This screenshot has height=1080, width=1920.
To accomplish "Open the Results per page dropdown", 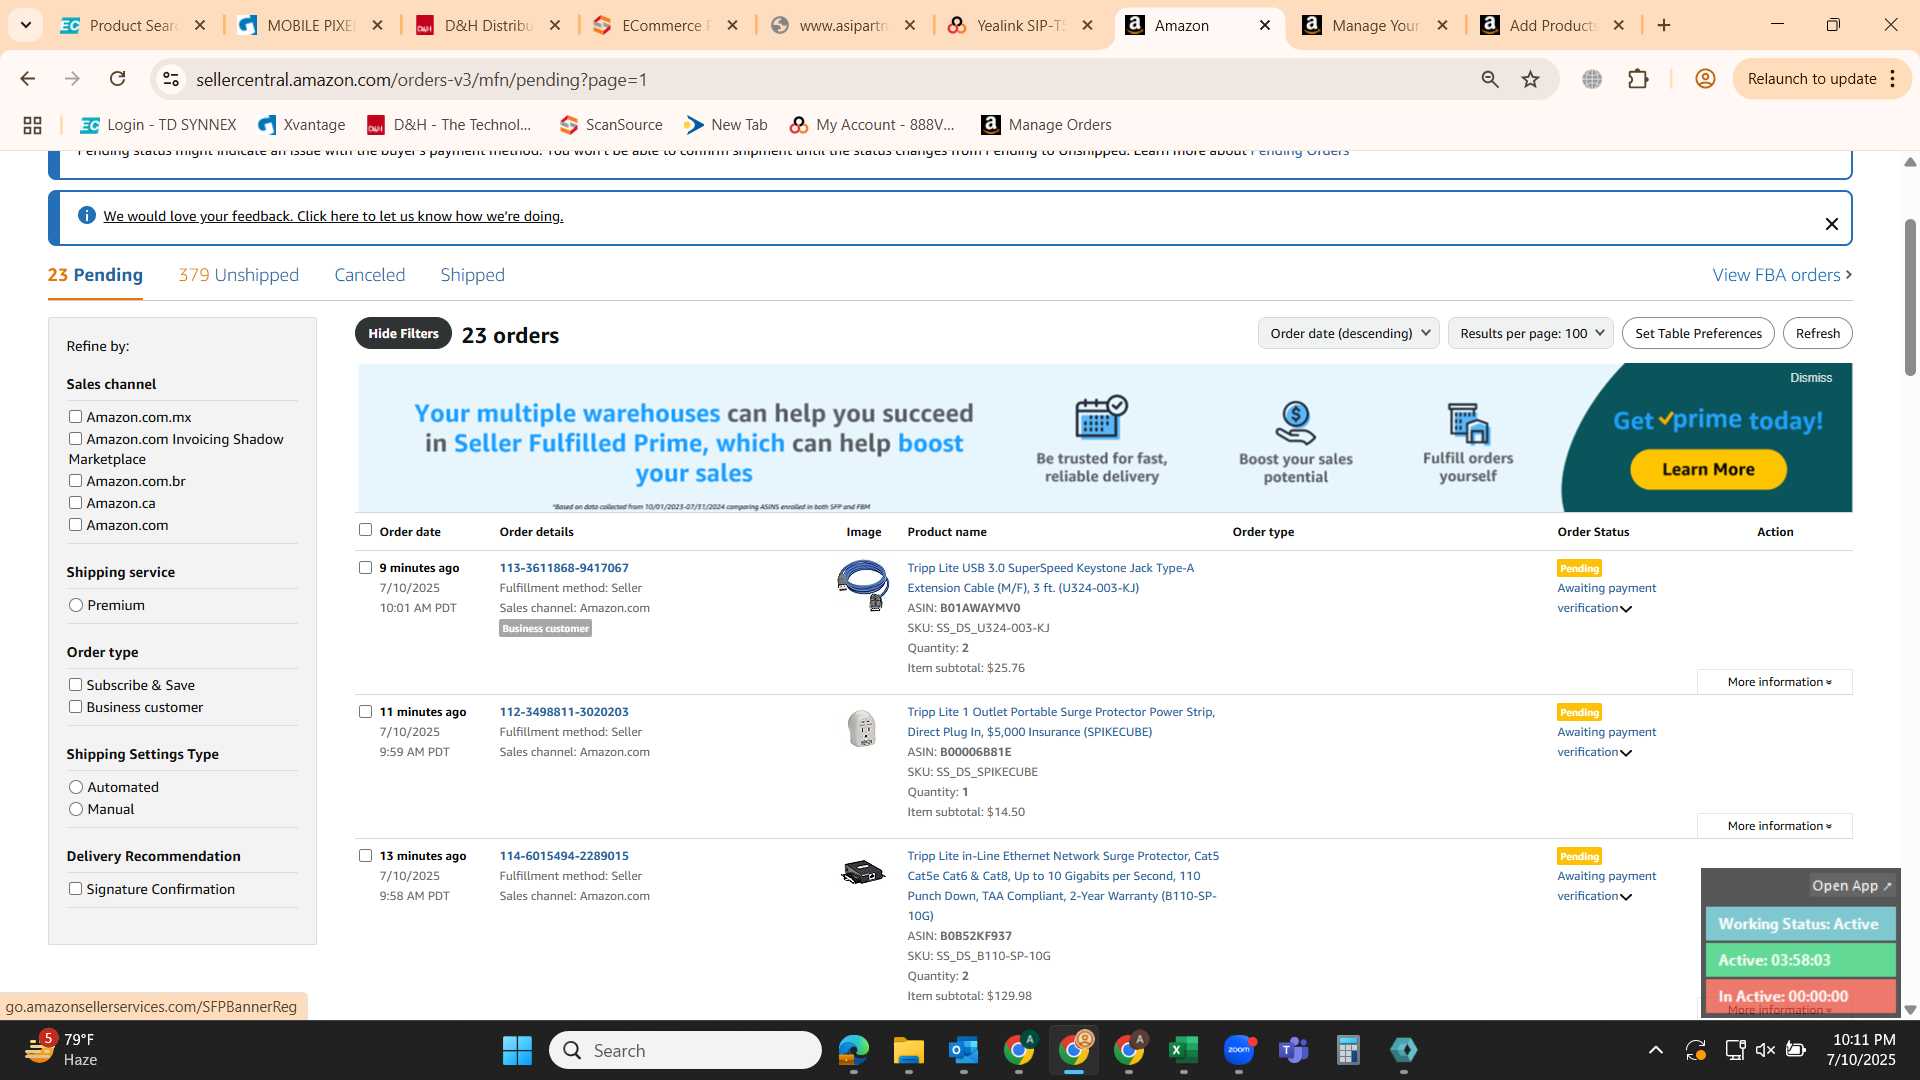I will [1530, 333].
